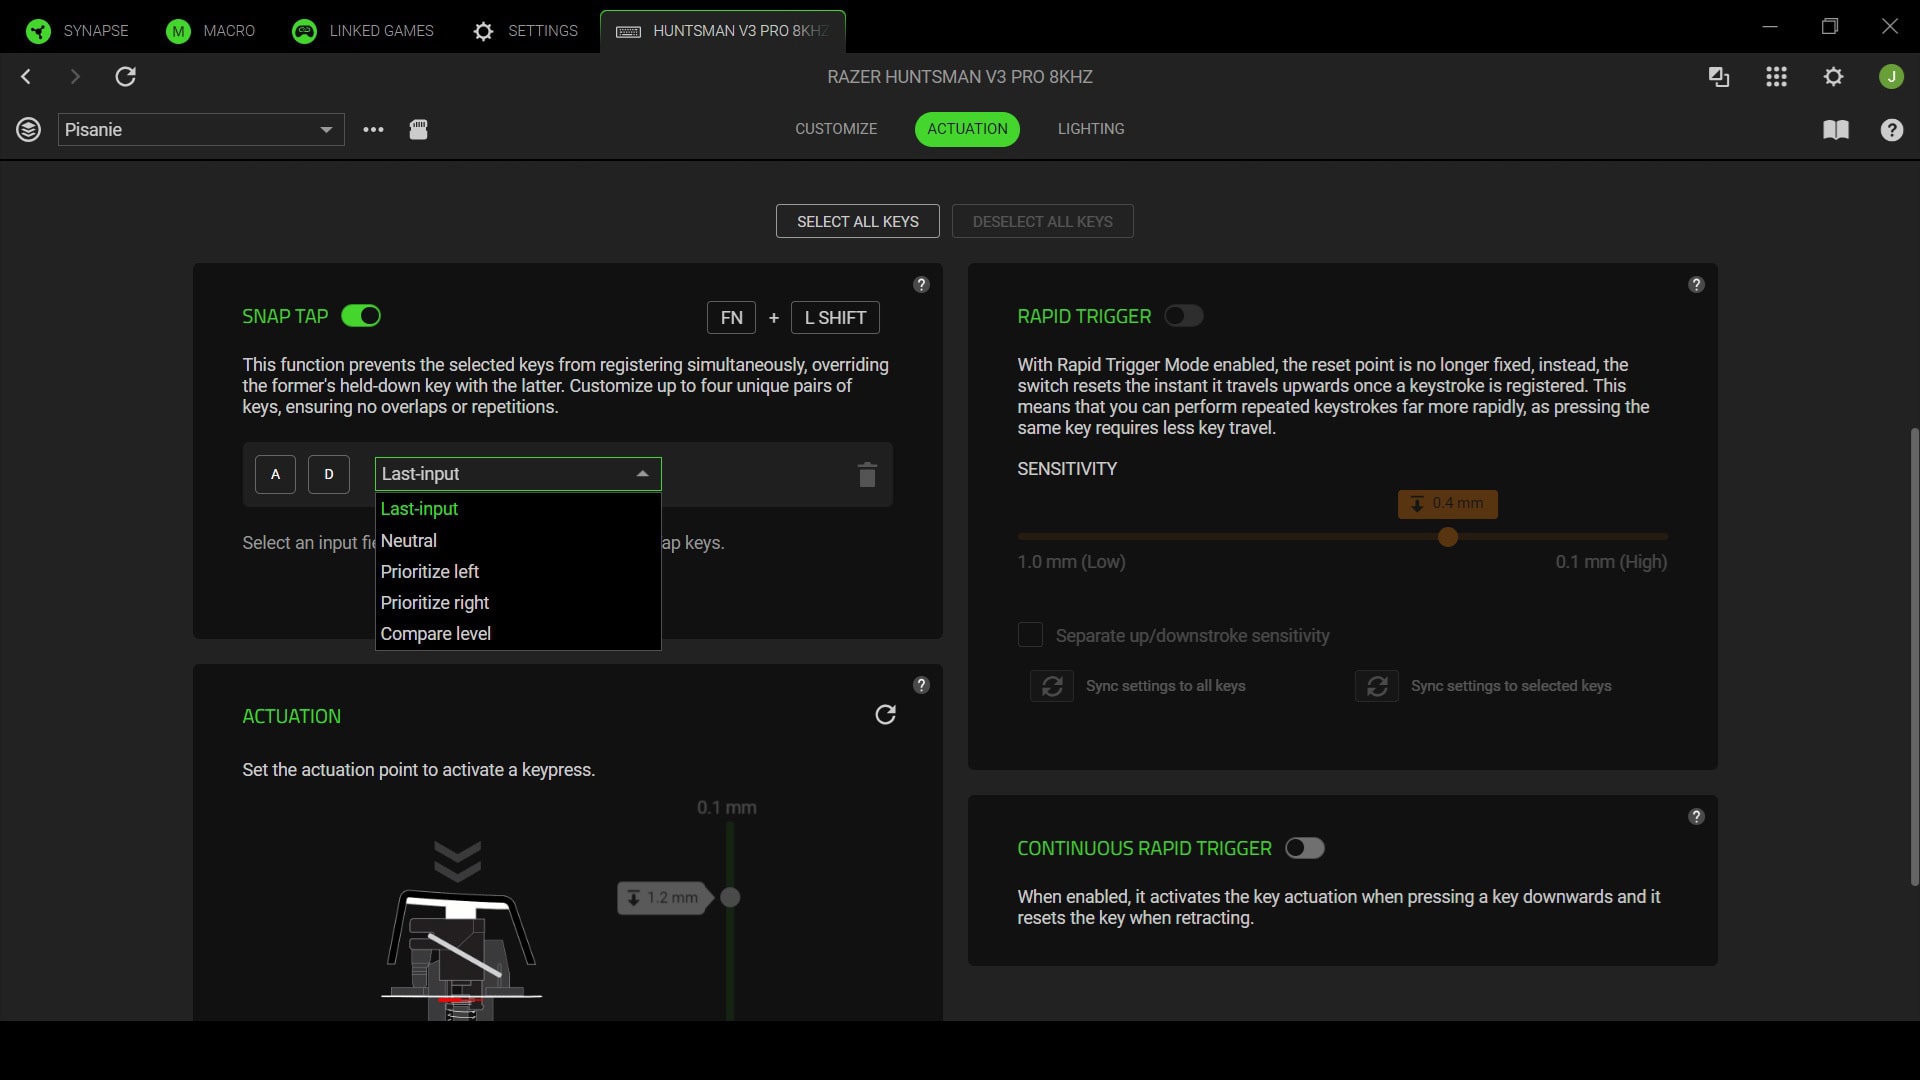1920x1080 pixels.
Task: Open the profiles icon next to Pisanie dropdown
Action: pyautogui.click(x=28, y=129)
